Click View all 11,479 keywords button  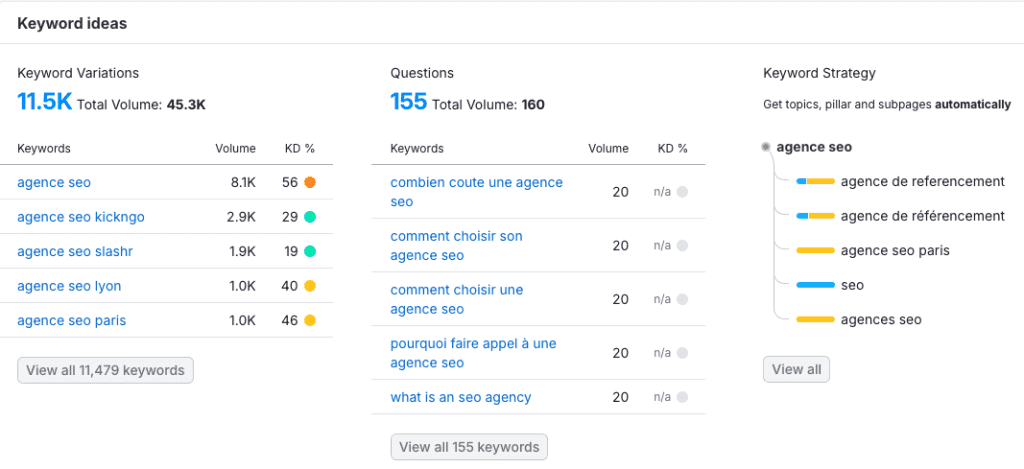coord(105,370)
